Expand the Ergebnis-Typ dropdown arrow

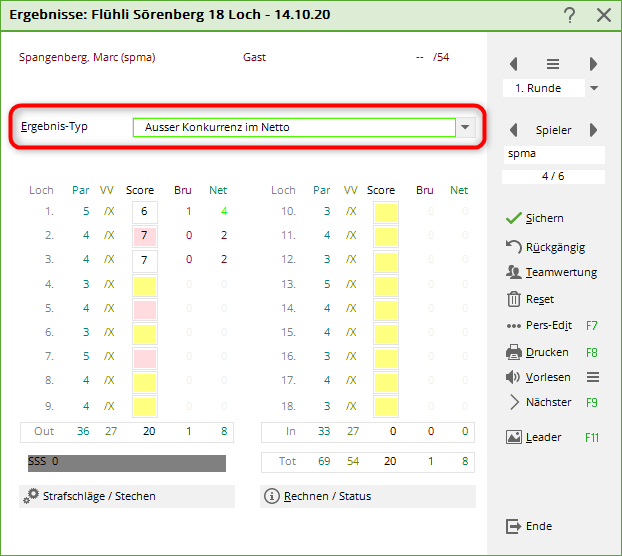pyautogui.click(x=465, y=127)
